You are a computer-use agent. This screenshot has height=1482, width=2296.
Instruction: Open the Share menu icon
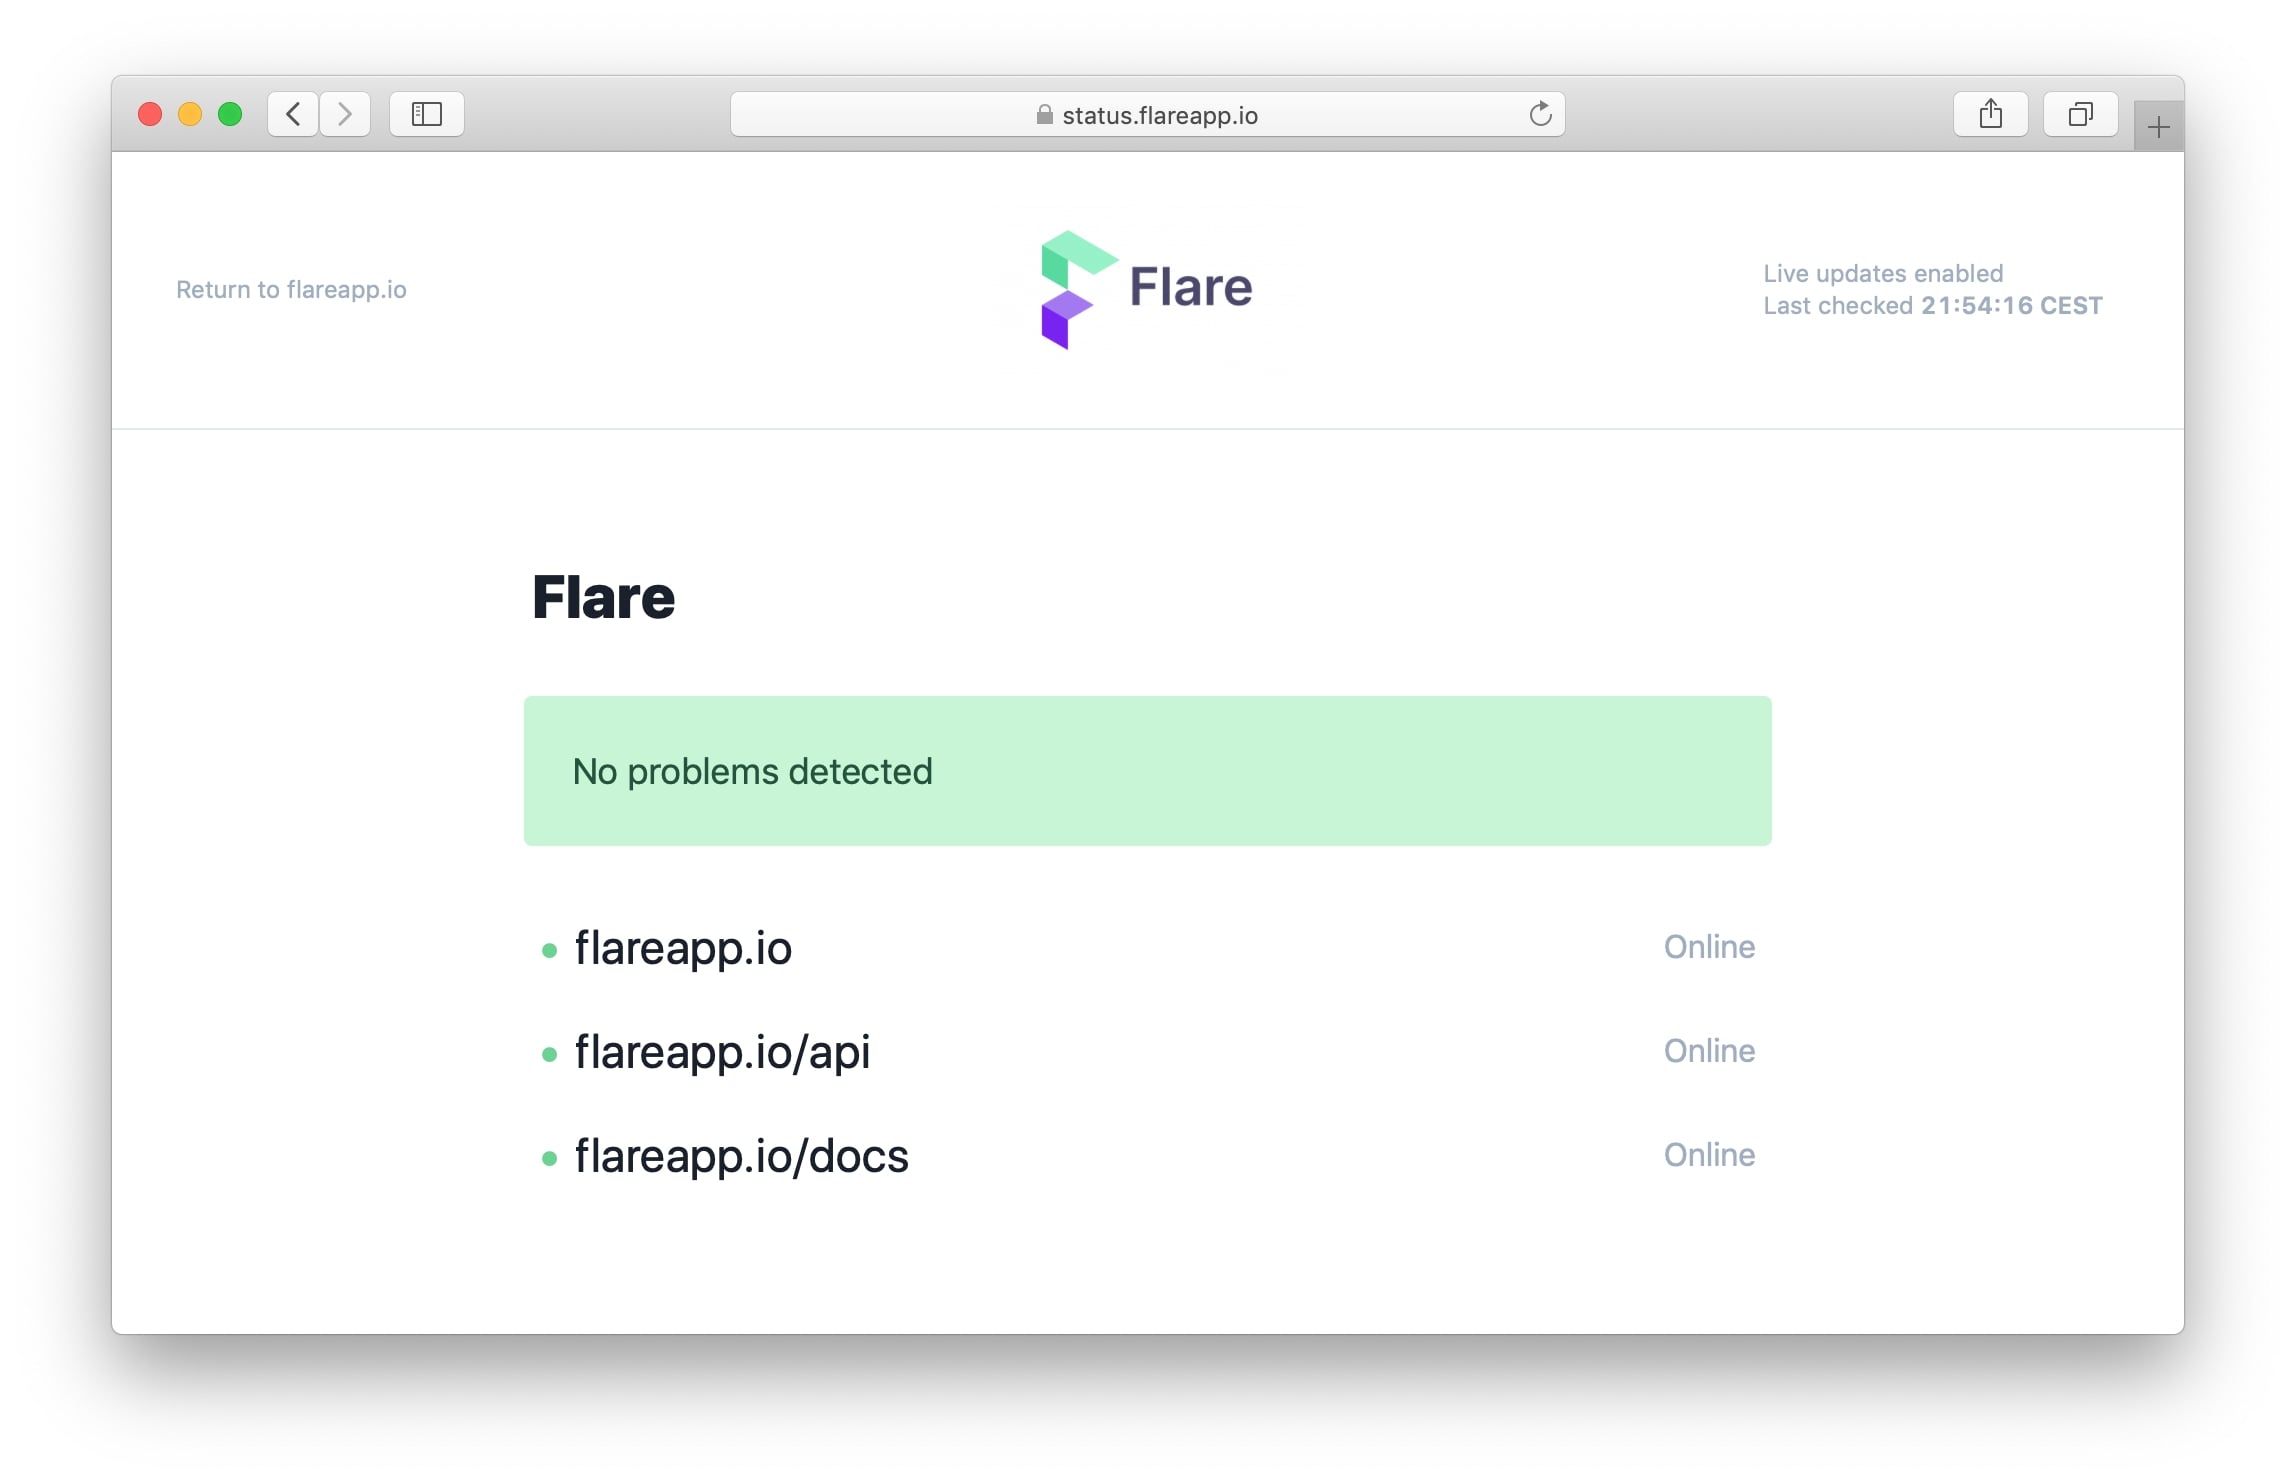click(x=1990, y=114)
